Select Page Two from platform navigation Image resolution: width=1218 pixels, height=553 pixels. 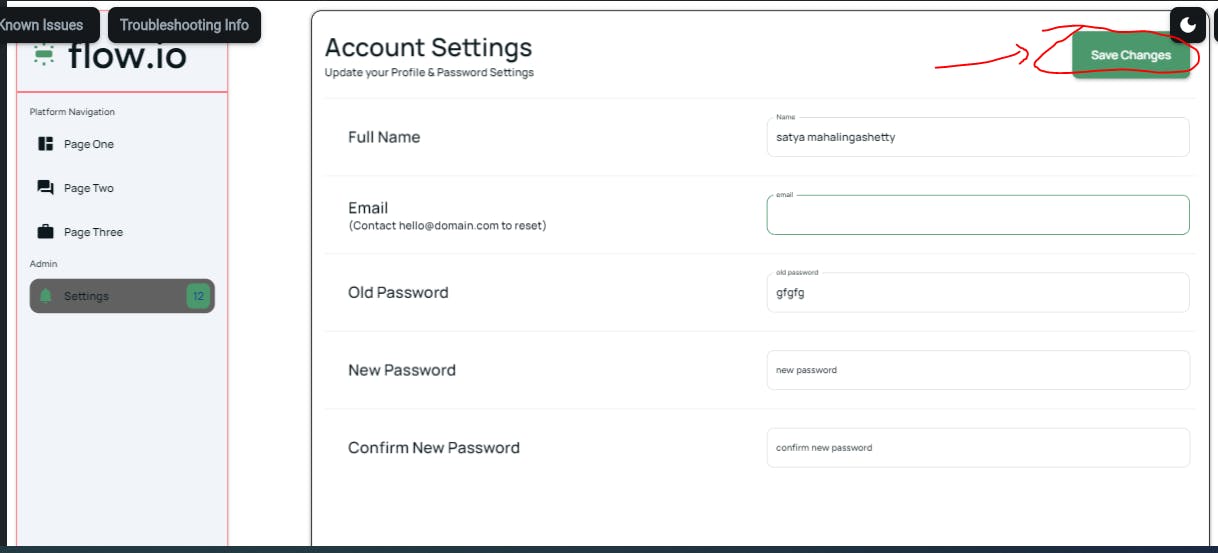click(x=89, y=188)
